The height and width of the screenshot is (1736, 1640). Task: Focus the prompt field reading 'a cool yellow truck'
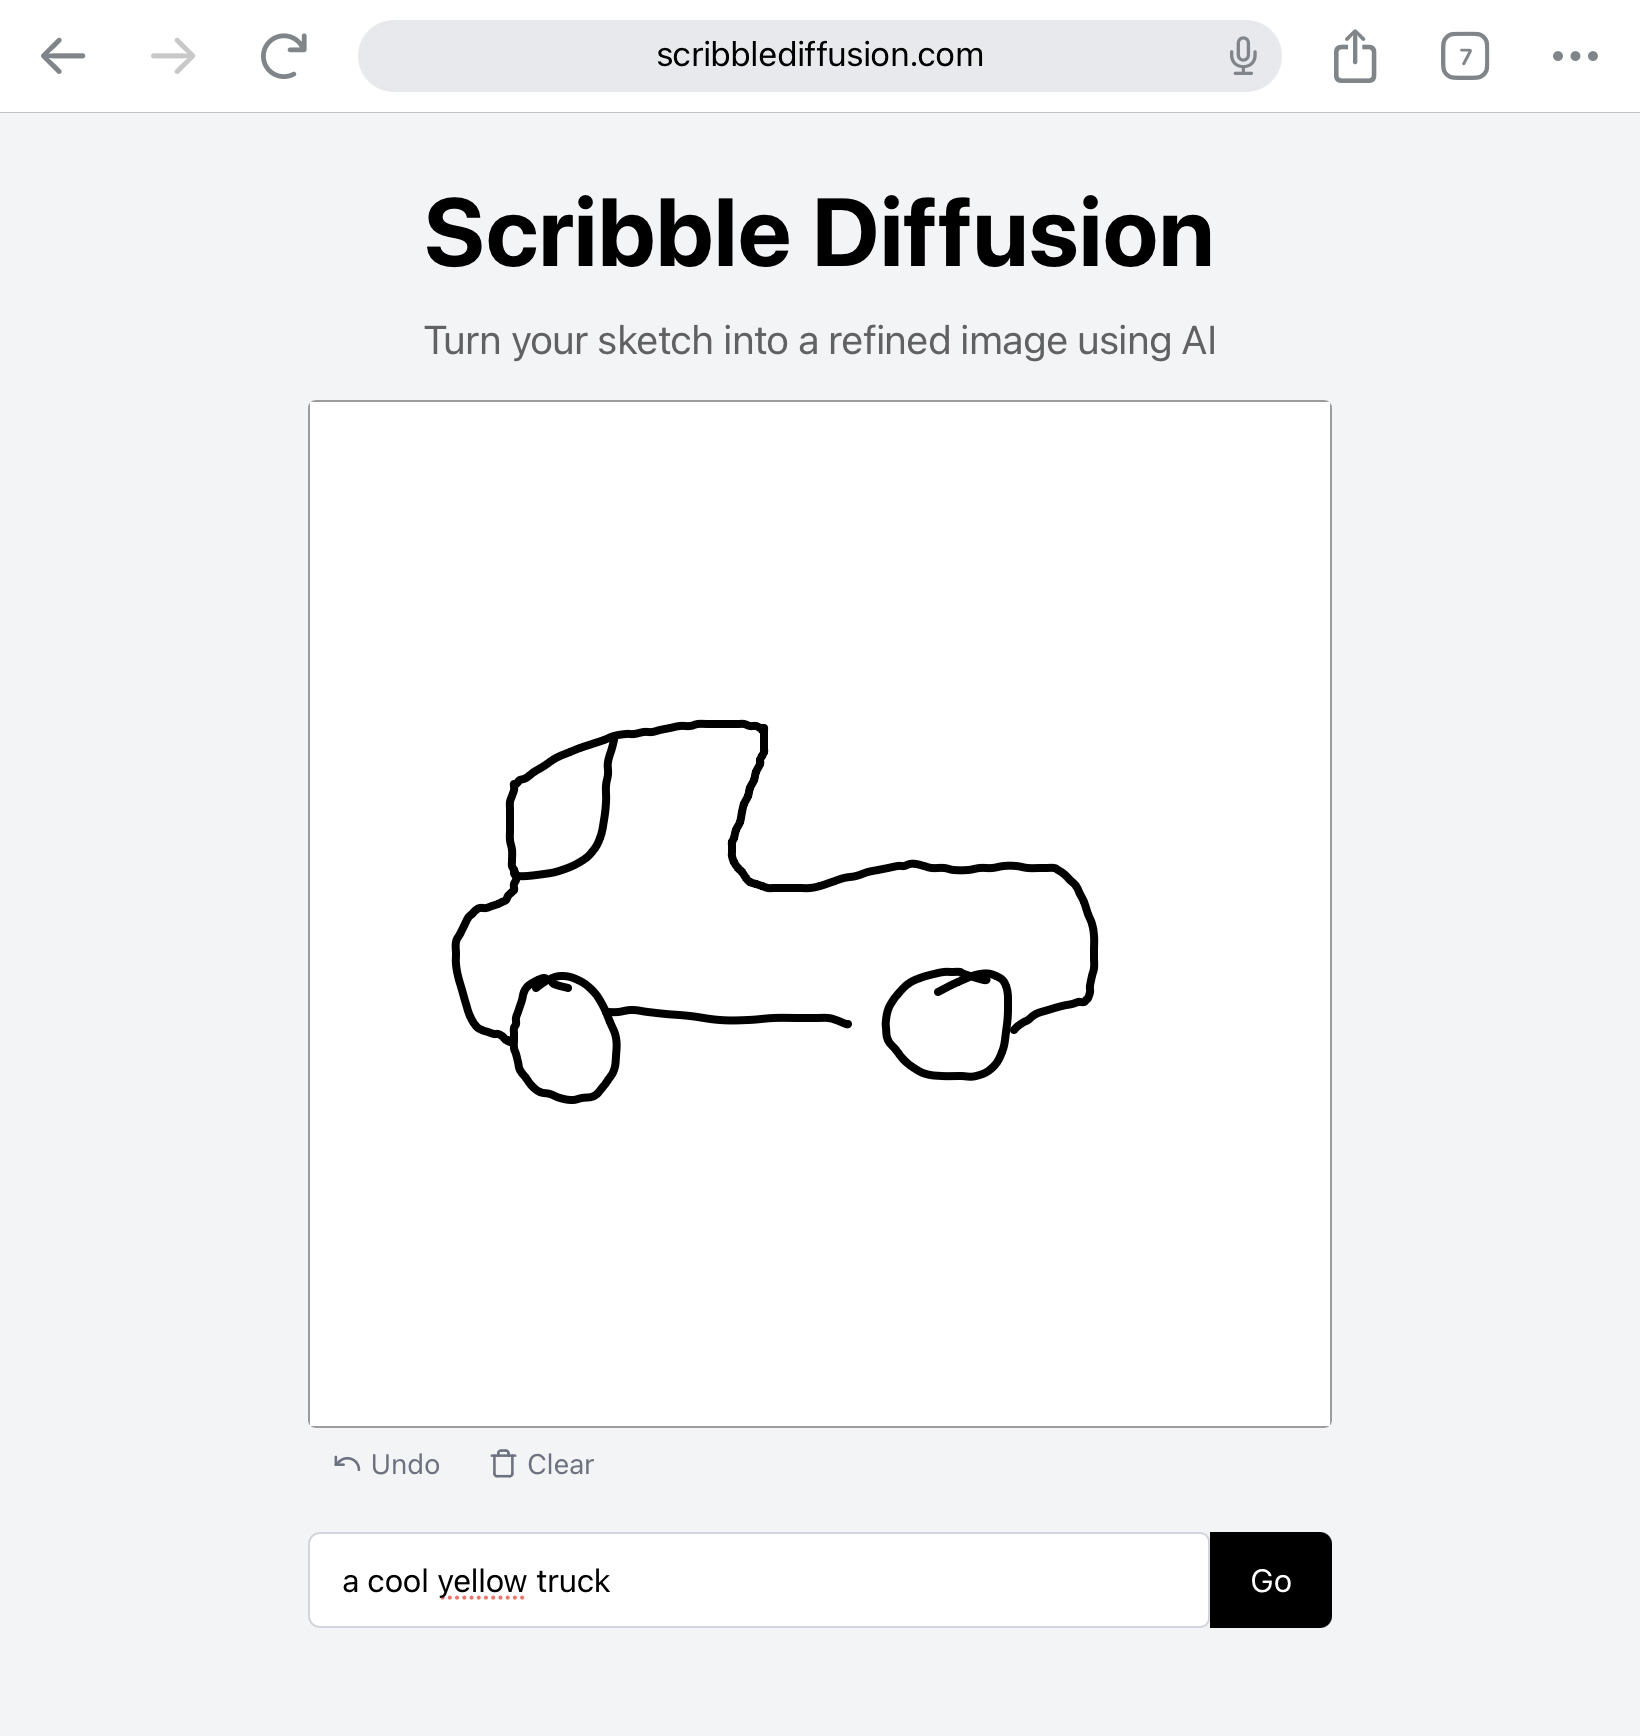click(760, 1580)
